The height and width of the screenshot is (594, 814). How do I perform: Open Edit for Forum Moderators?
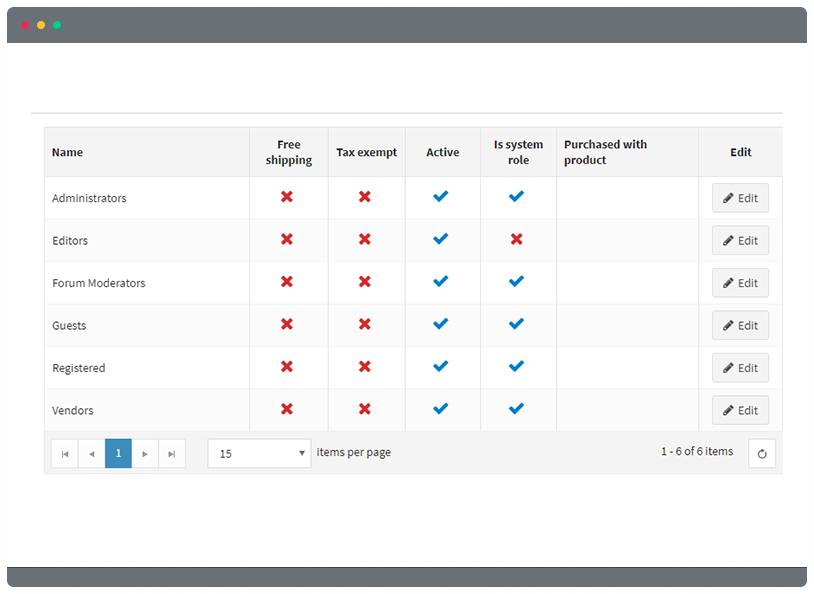(x=740, y=283)
